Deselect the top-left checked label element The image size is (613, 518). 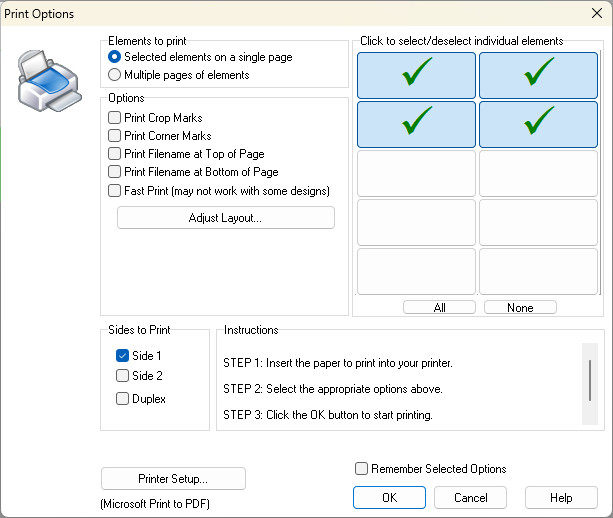tap(416, 75)
